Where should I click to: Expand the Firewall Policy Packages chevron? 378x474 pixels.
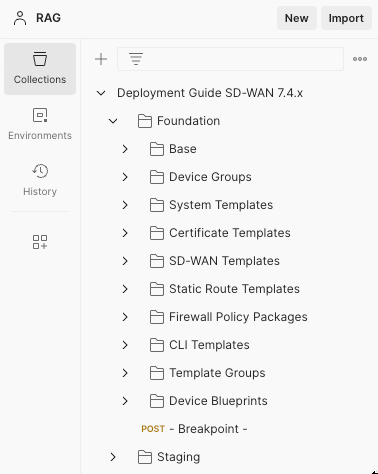point(125,317)
